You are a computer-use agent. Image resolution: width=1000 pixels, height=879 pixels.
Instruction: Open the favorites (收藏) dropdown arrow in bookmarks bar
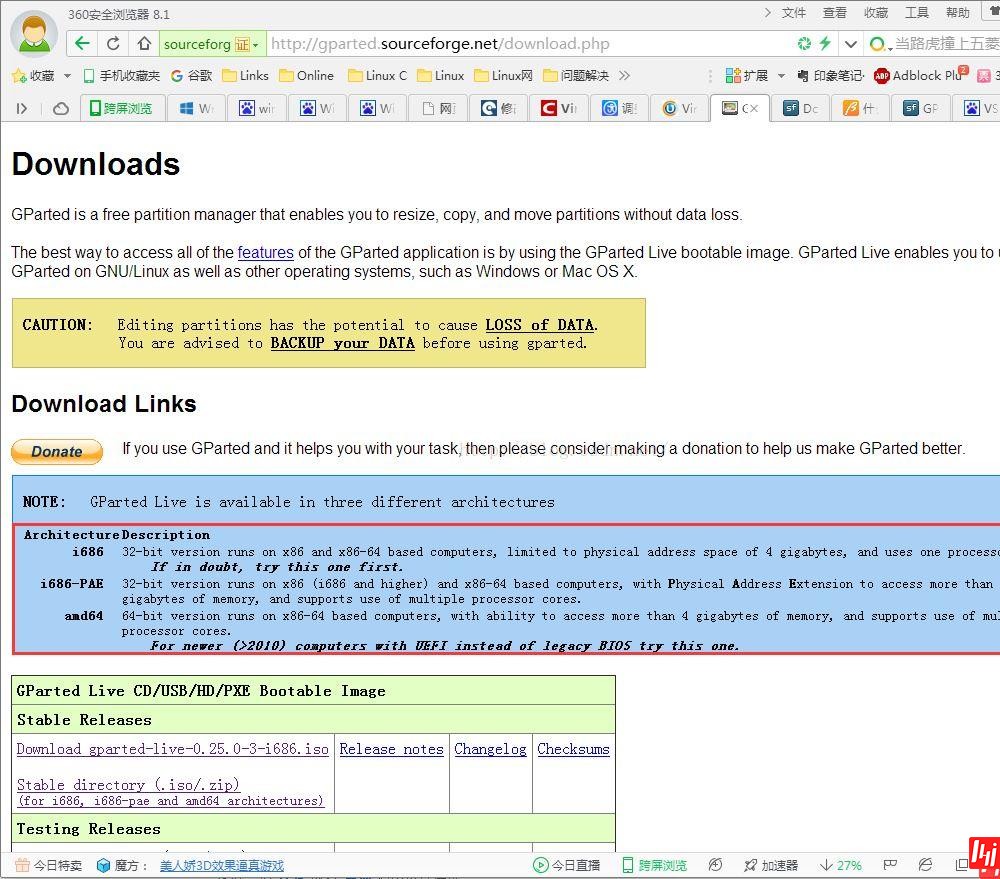67,76
